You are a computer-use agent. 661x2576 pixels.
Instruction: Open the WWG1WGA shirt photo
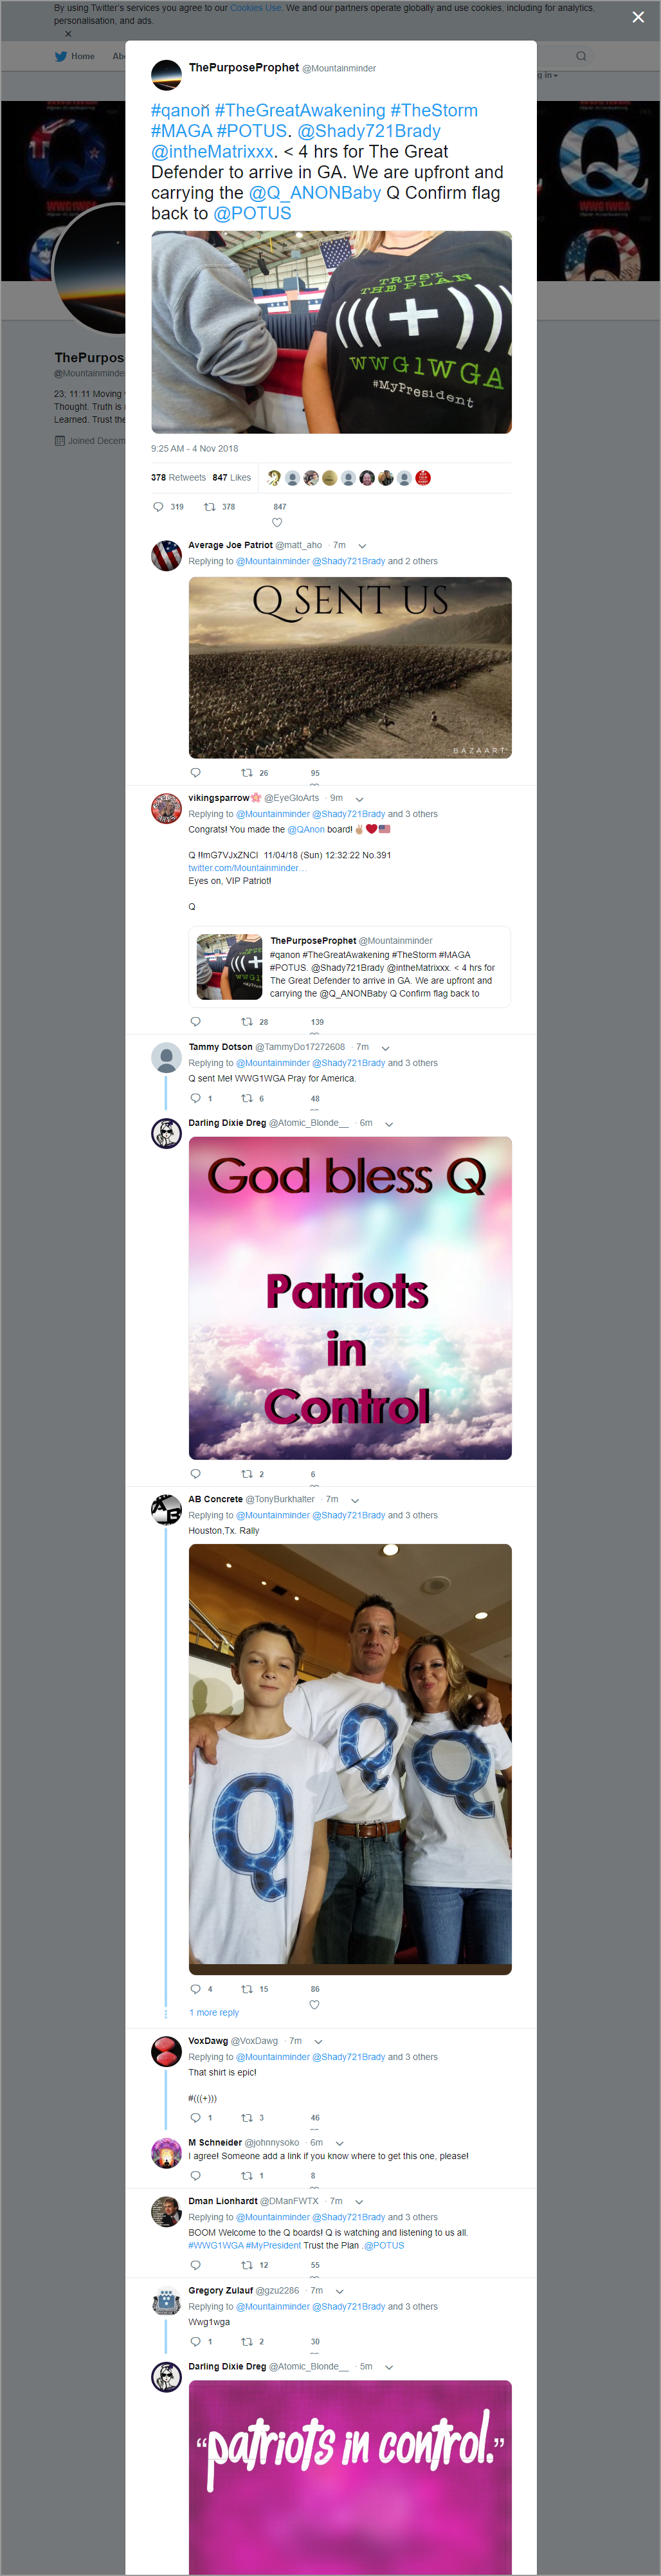331,332
